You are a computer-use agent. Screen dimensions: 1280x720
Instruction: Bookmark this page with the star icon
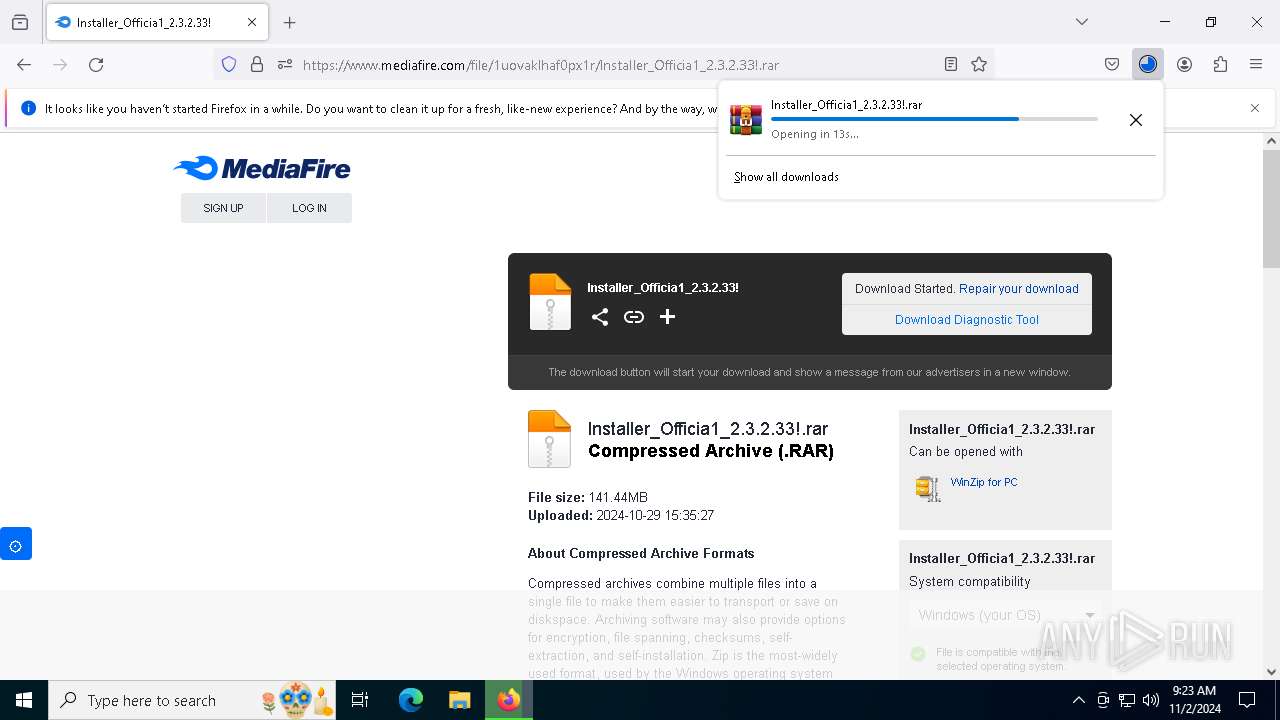pos(979,64)
